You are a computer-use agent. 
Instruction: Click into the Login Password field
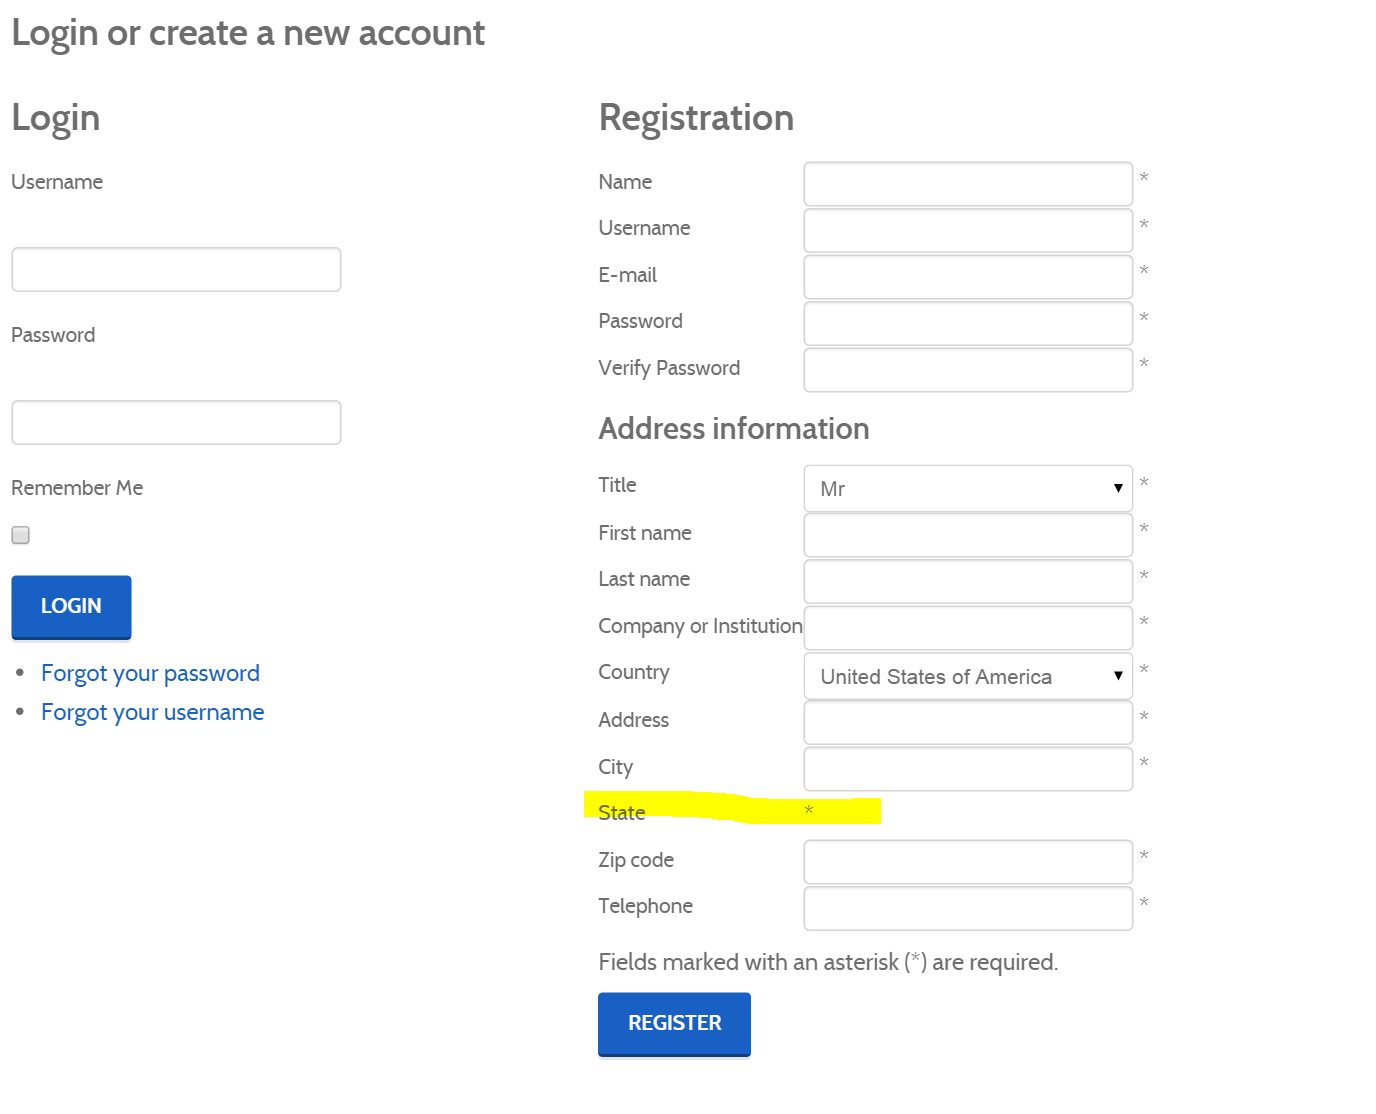pos(176,423)
